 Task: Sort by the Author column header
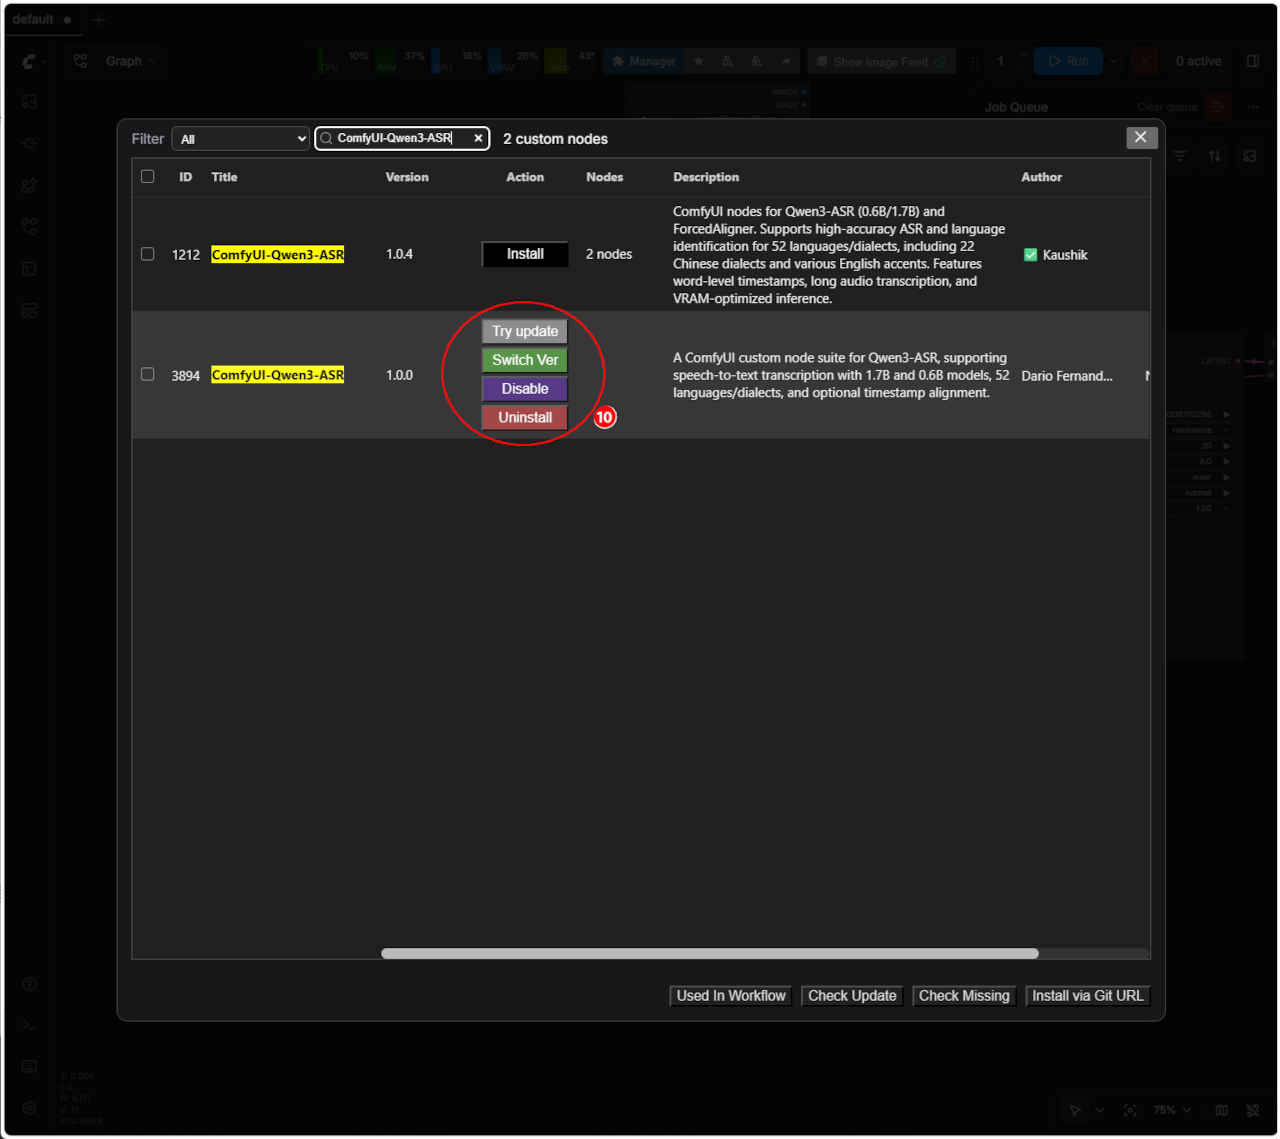tap(1041, 177)
